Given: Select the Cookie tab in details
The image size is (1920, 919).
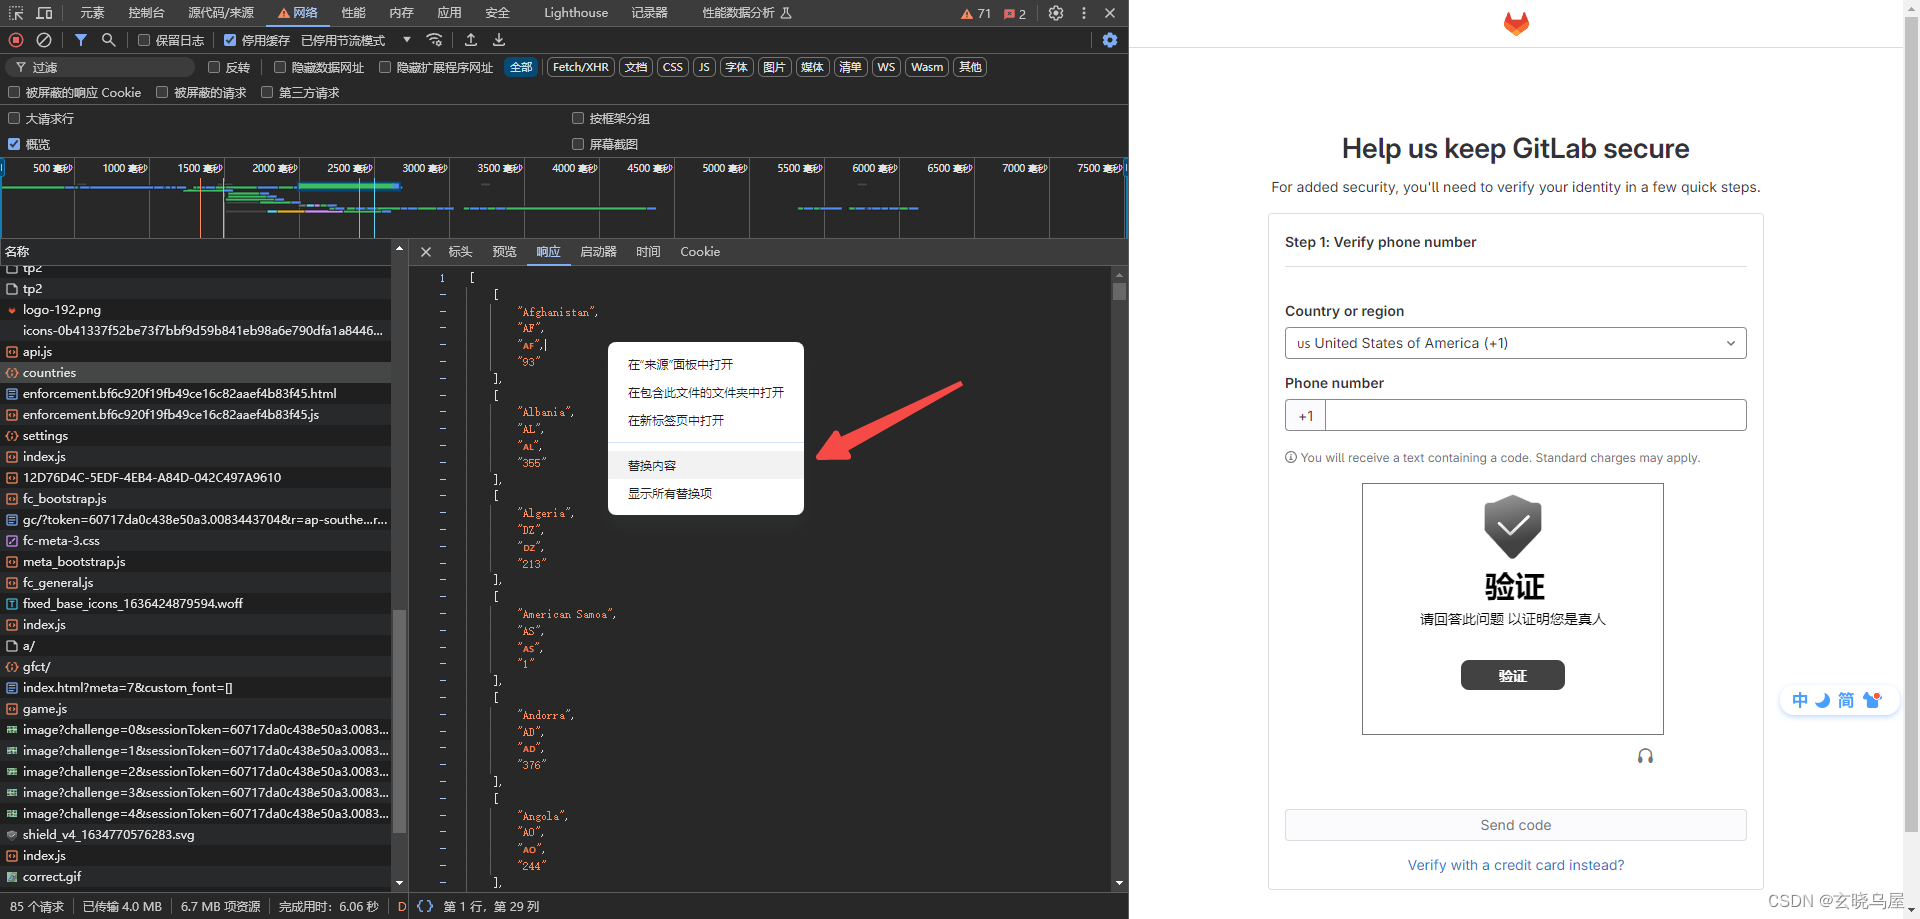Looking at the screenshot, I should click(x=700, y=252).
